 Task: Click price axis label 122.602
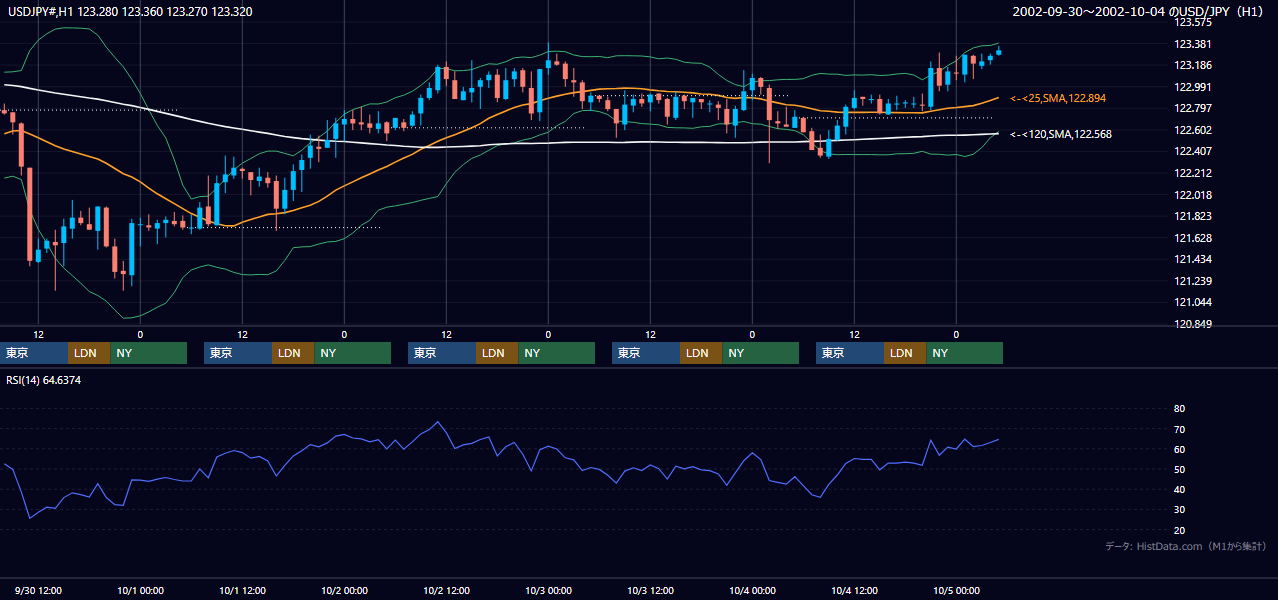click(1192, 130)
